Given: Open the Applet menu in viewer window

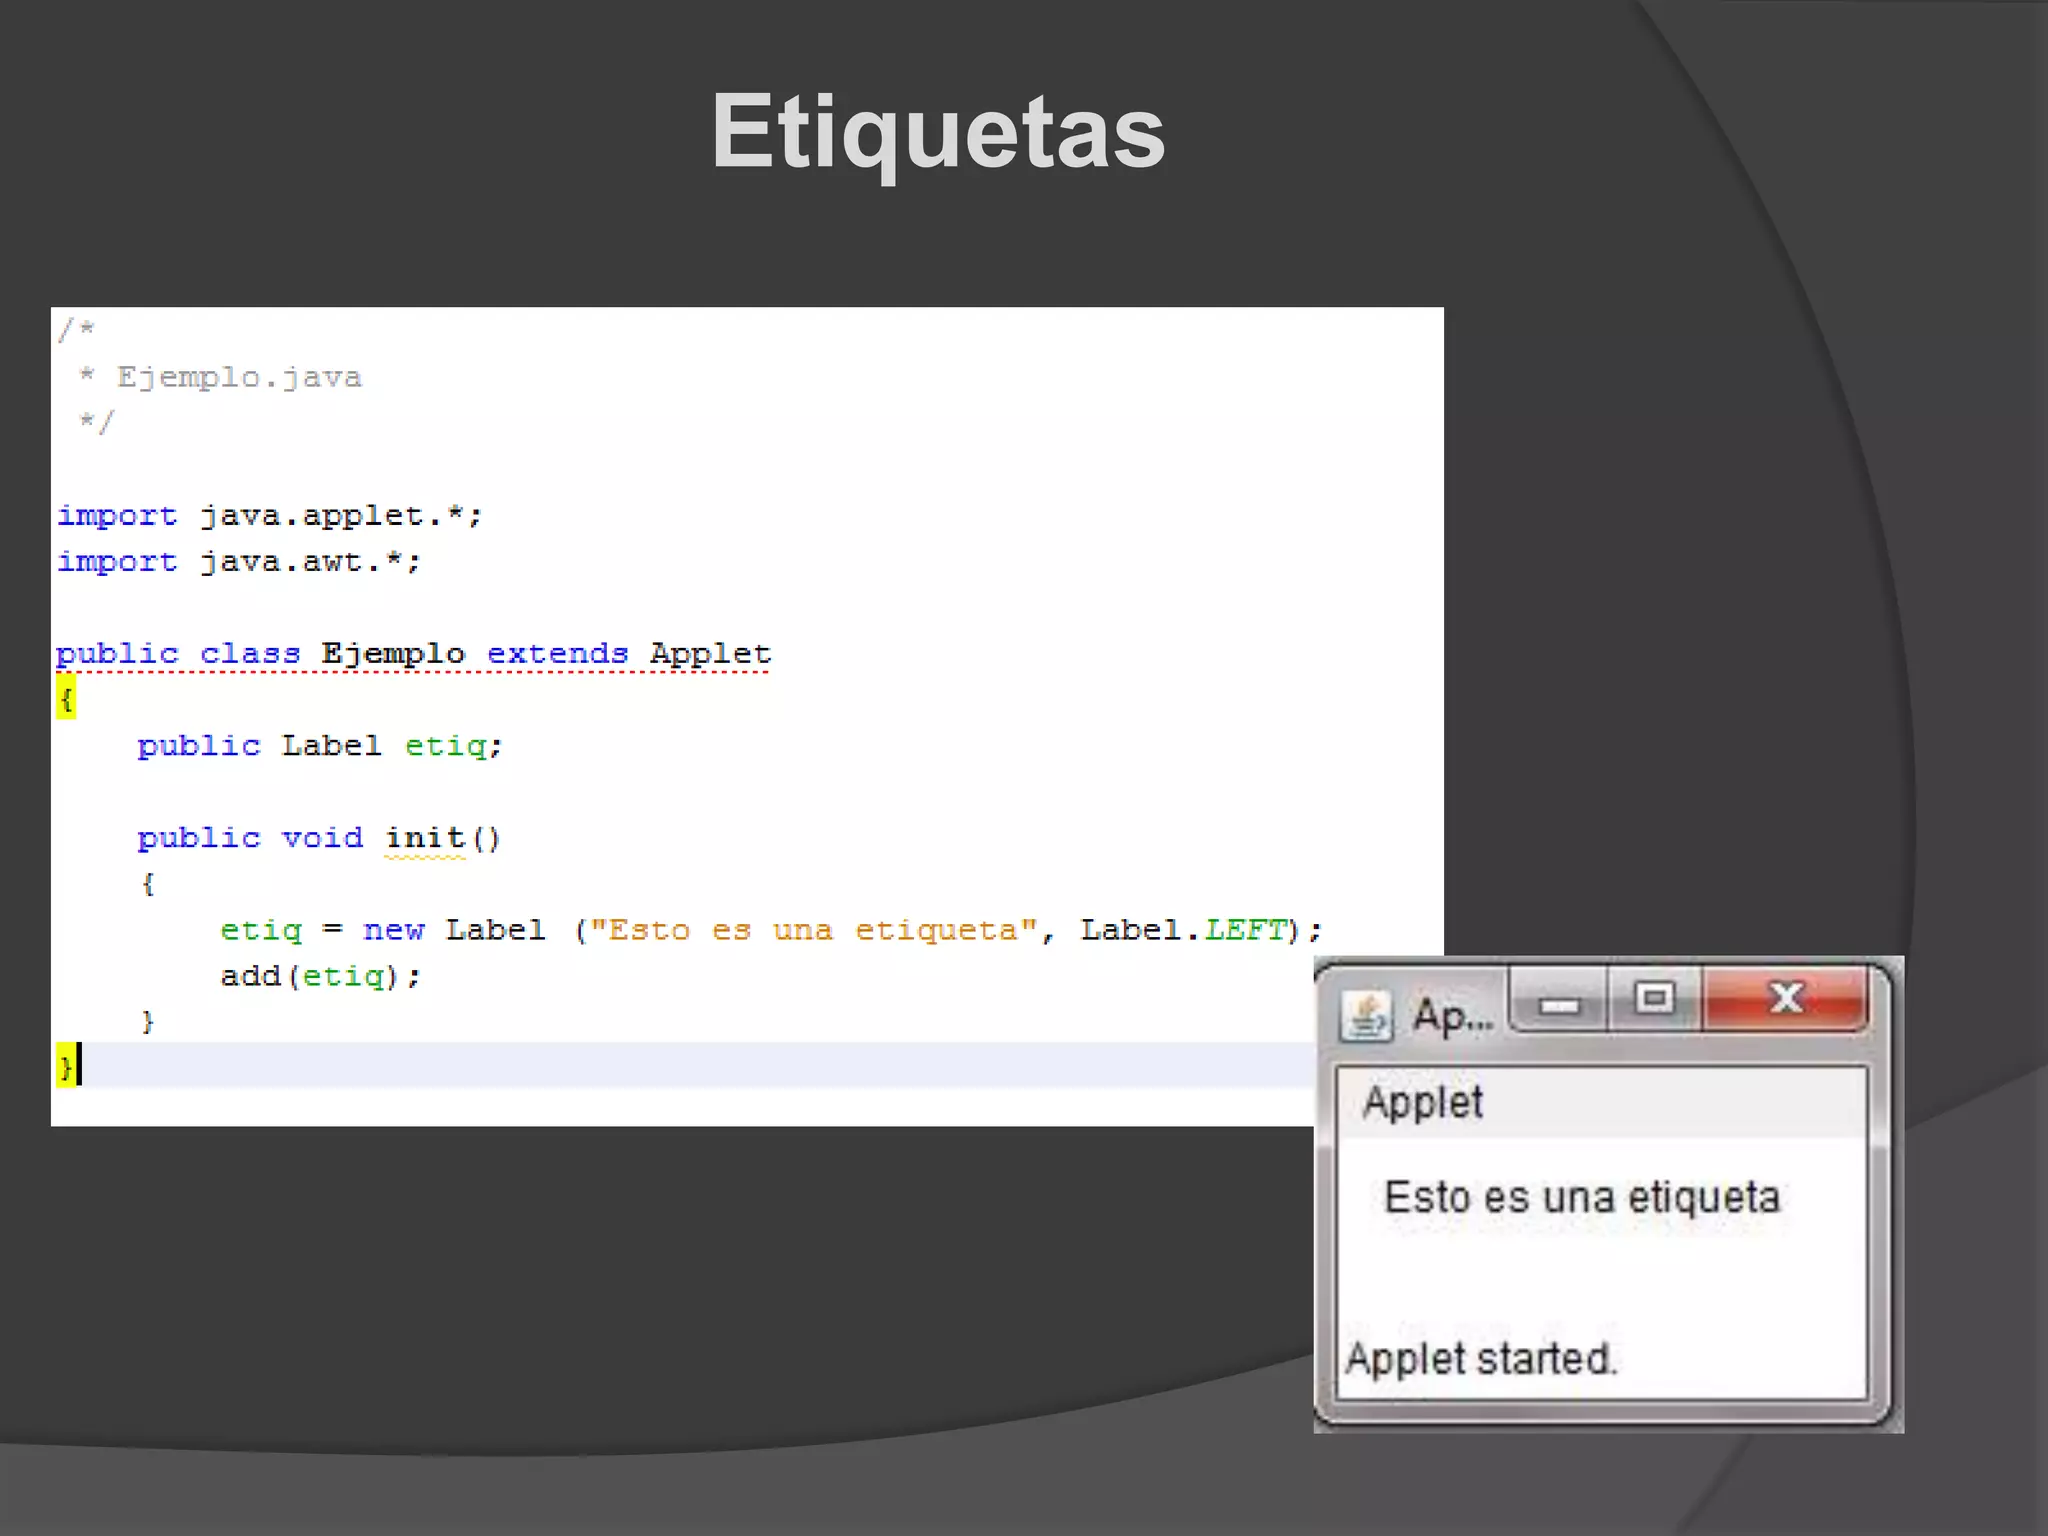Looking at the screenshot, I should [x=1422, y=1103].
